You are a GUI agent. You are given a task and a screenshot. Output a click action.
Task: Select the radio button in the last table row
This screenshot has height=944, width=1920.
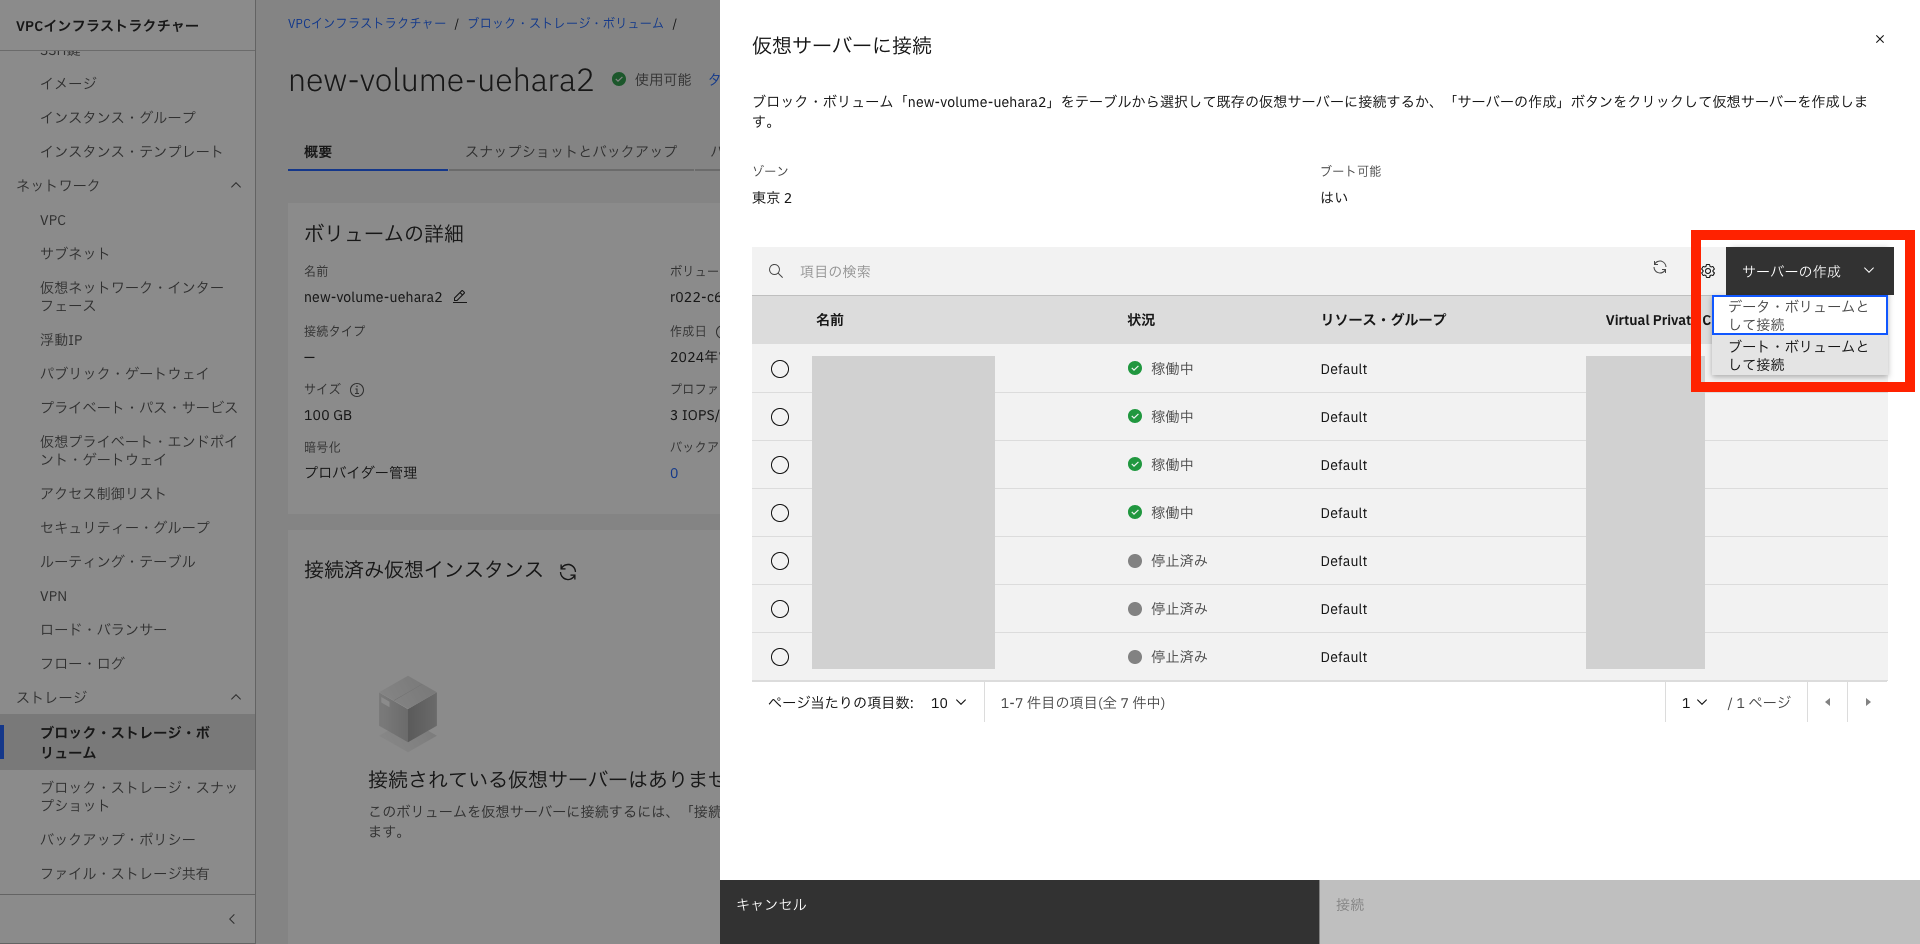[781, 656]
